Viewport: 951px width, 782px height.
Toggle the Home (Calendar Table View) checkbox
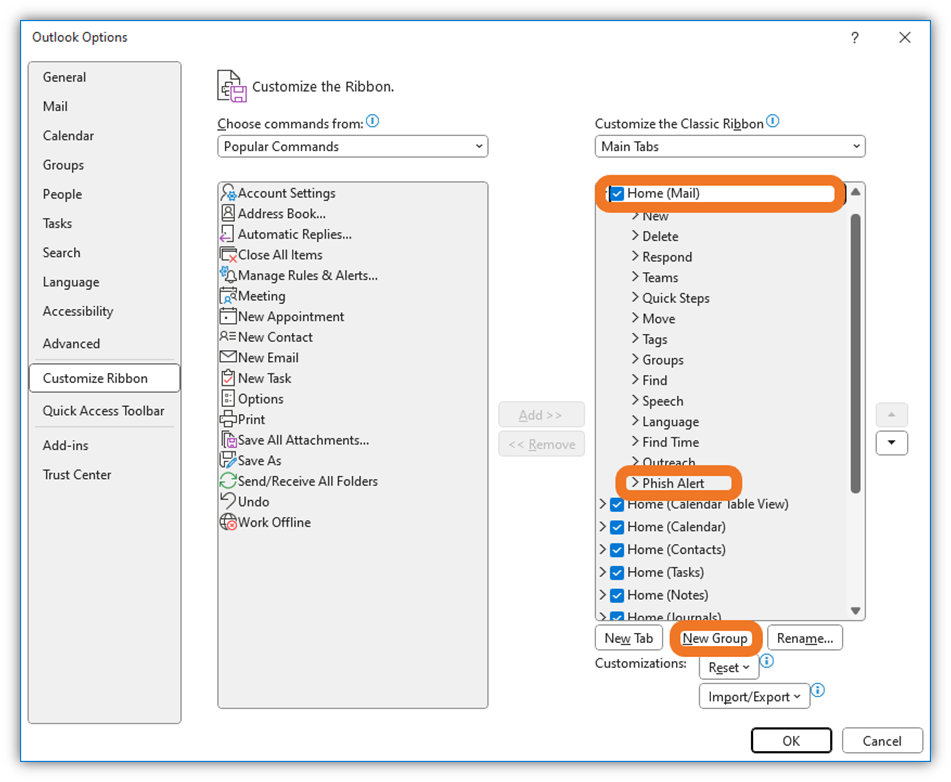click(617, 505)
